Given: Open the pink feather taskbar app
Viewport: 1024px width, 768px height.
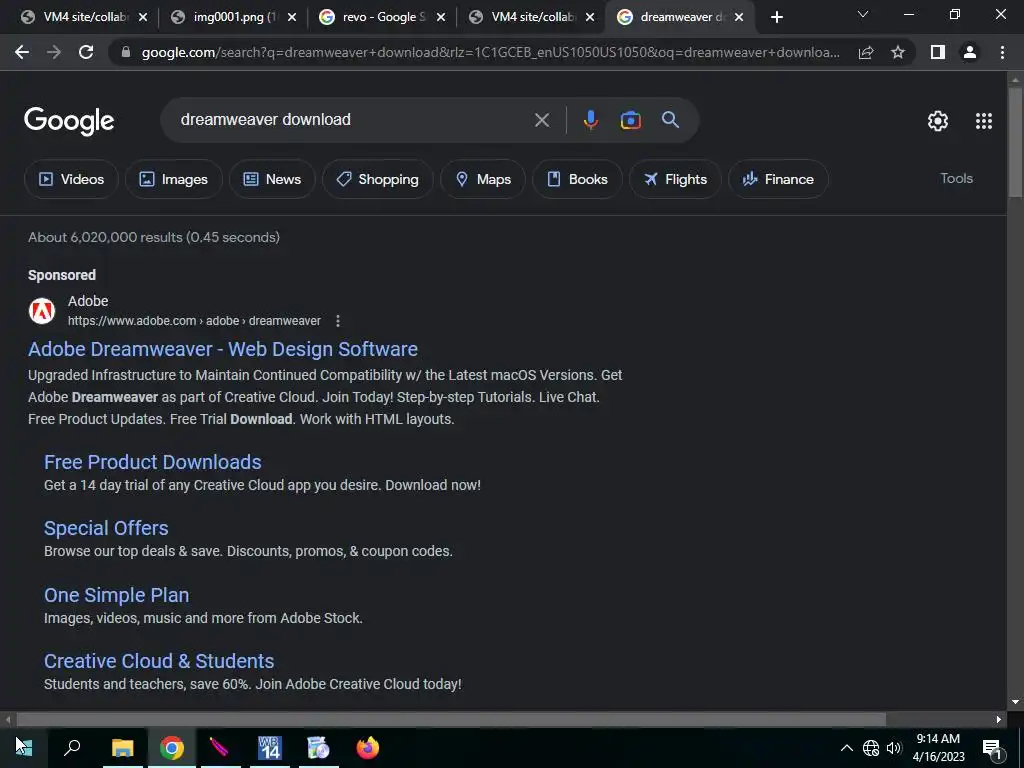Looking at the screenshot, I should (220, 748).
